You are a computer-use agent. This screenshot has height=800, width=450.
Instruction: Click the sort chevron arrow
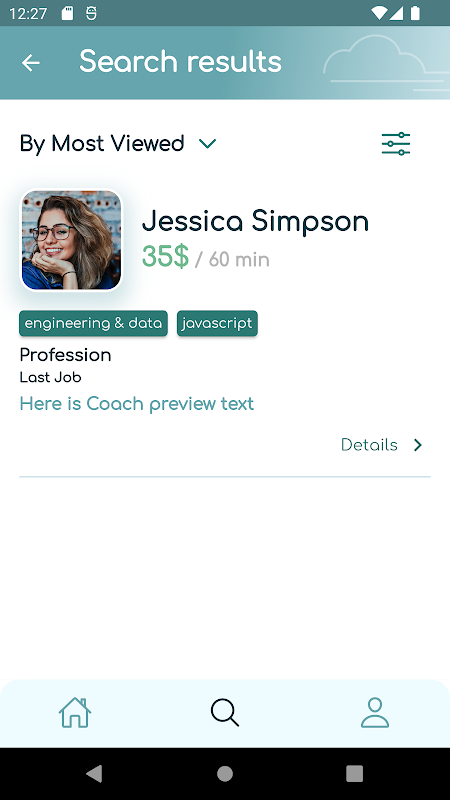pyautogui.click(x=208, y=144)
